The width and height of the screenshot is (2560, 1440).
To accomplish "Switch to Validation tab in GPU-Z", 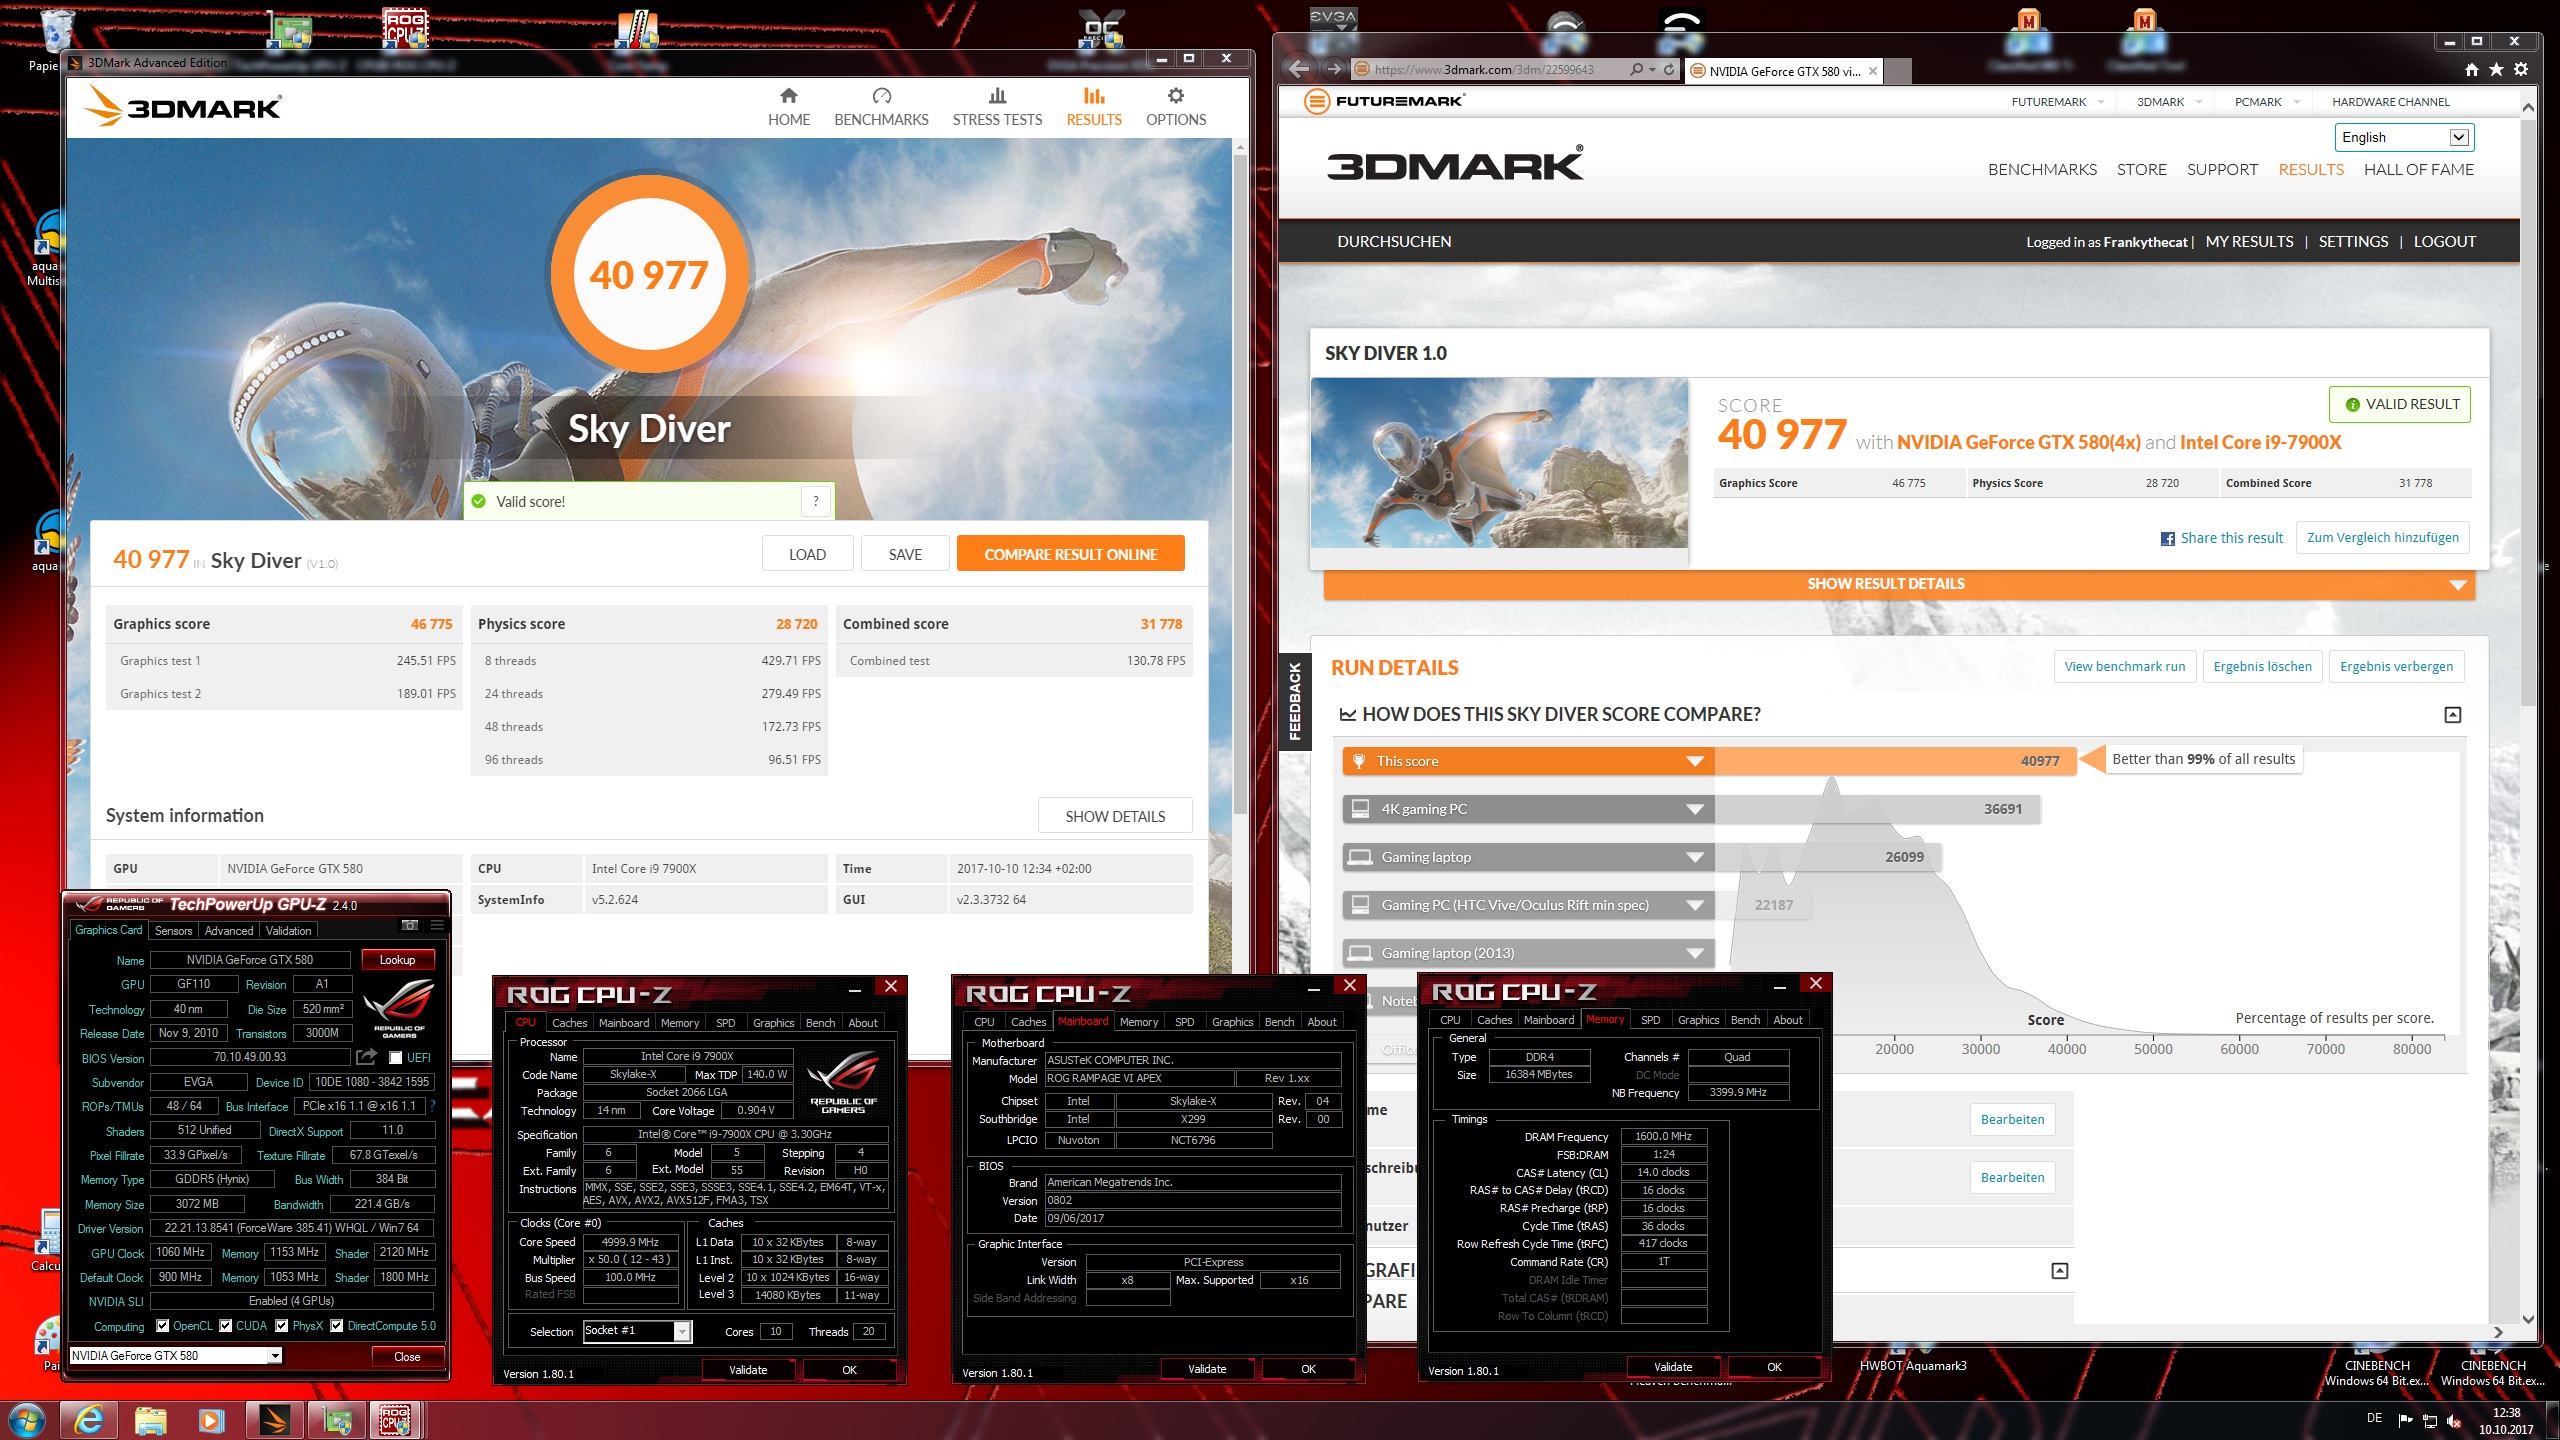I will pyautogui.click(x=288, y=931).
